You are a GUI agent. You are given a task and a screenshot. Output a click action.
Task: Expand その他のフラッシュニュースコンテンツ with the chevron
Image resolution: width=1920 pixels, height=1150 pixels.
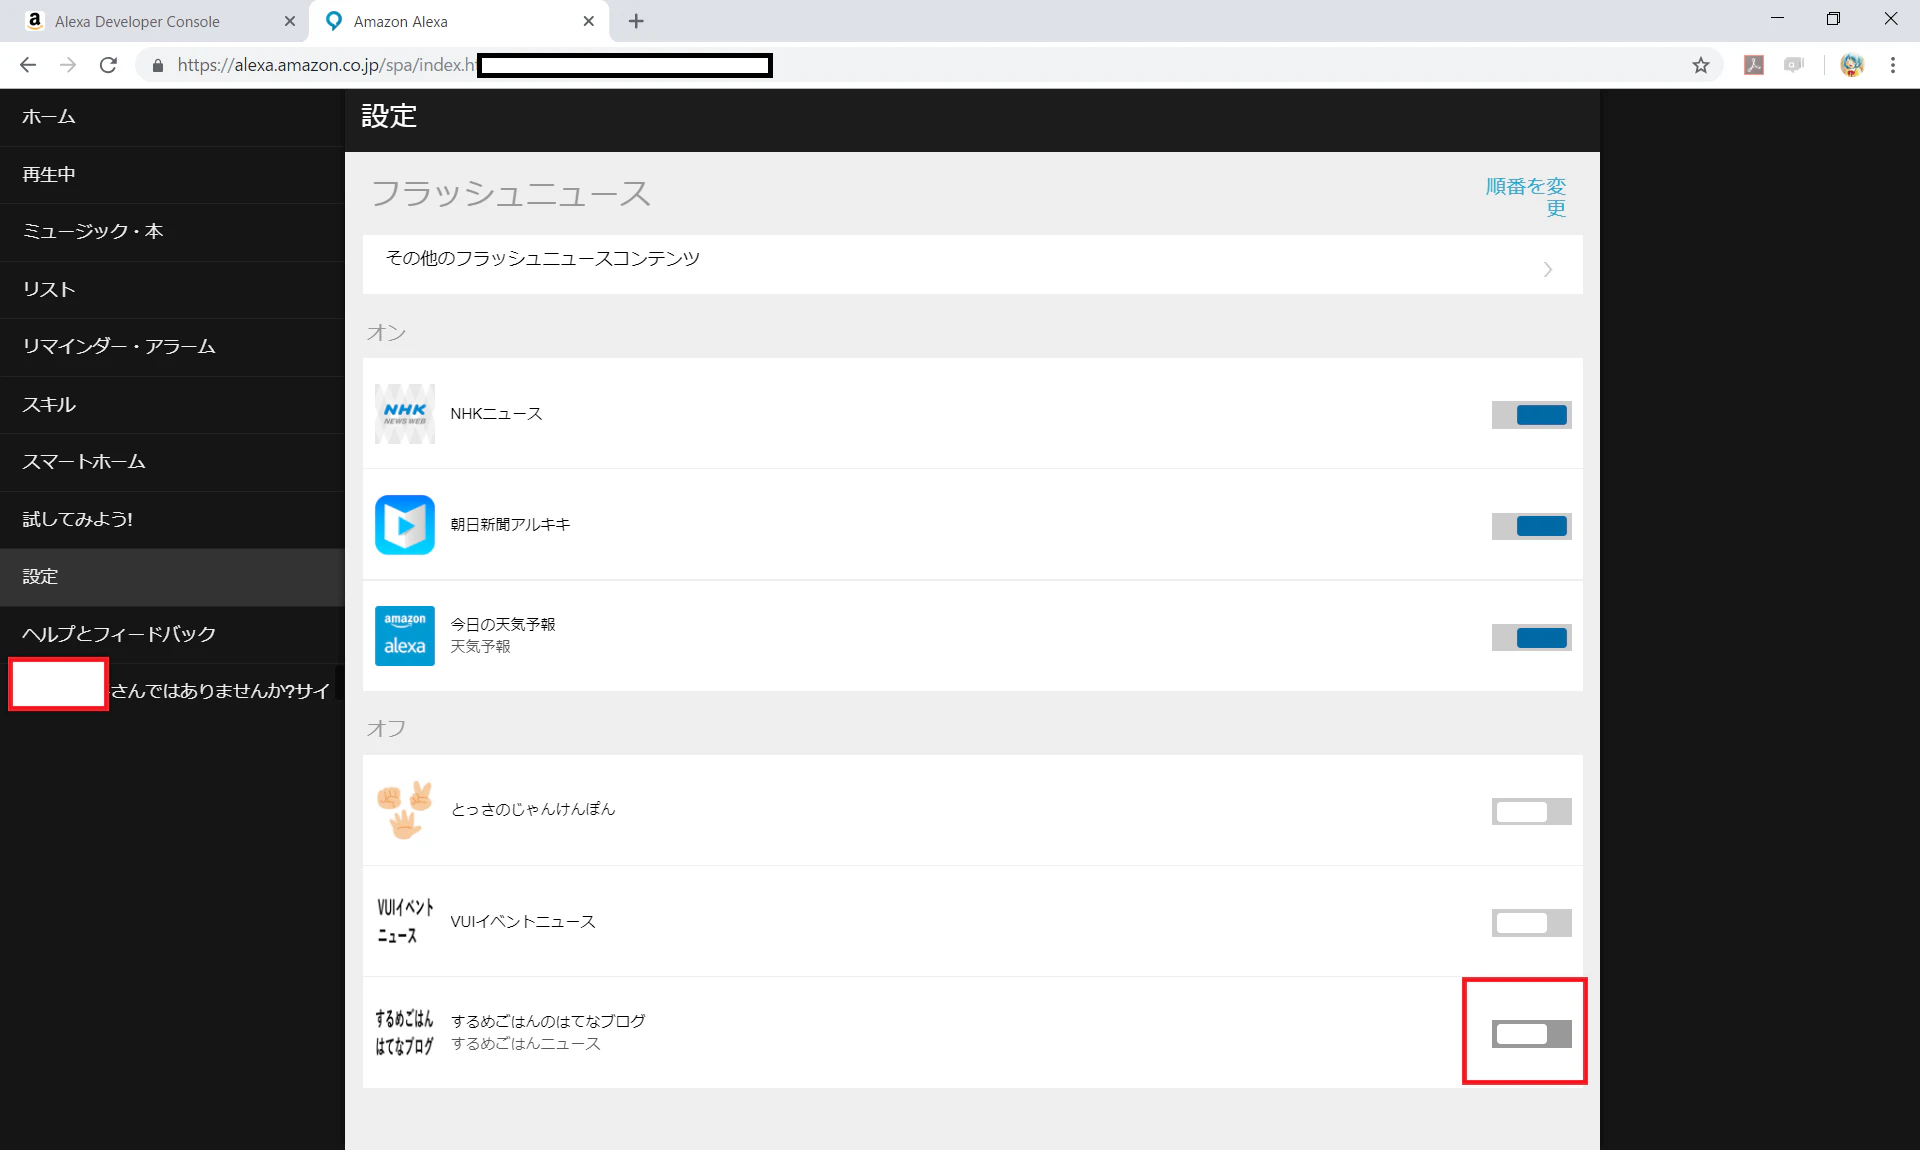click(1548, 269)
